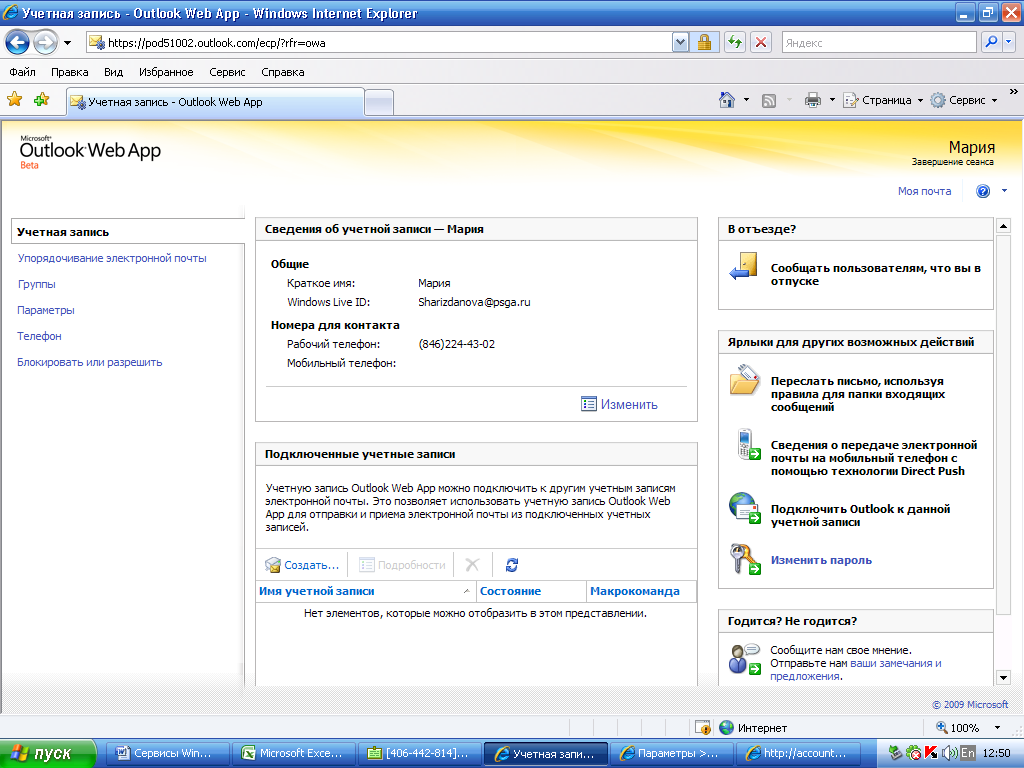The image size is (1024, 768).
Task: Open Телефон in left navigation
Action: (x=39, y=336)
